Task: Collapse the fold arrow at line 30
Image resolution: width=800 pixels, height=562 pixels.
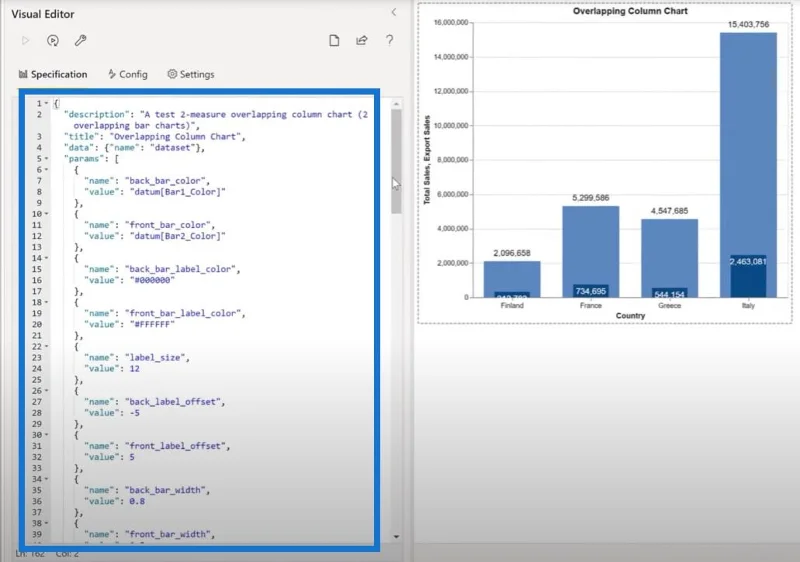Action: 46,435
